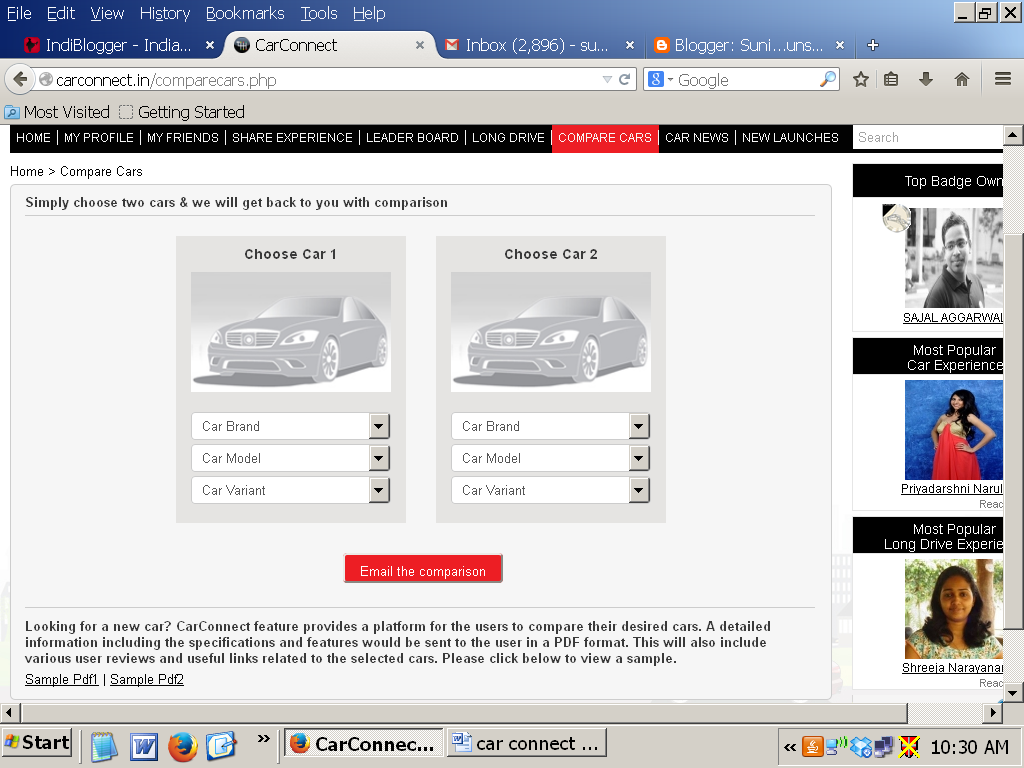The image size is (1024, 768).
Task: Click the Email the comparison button
Action: (x=423, y=569)
